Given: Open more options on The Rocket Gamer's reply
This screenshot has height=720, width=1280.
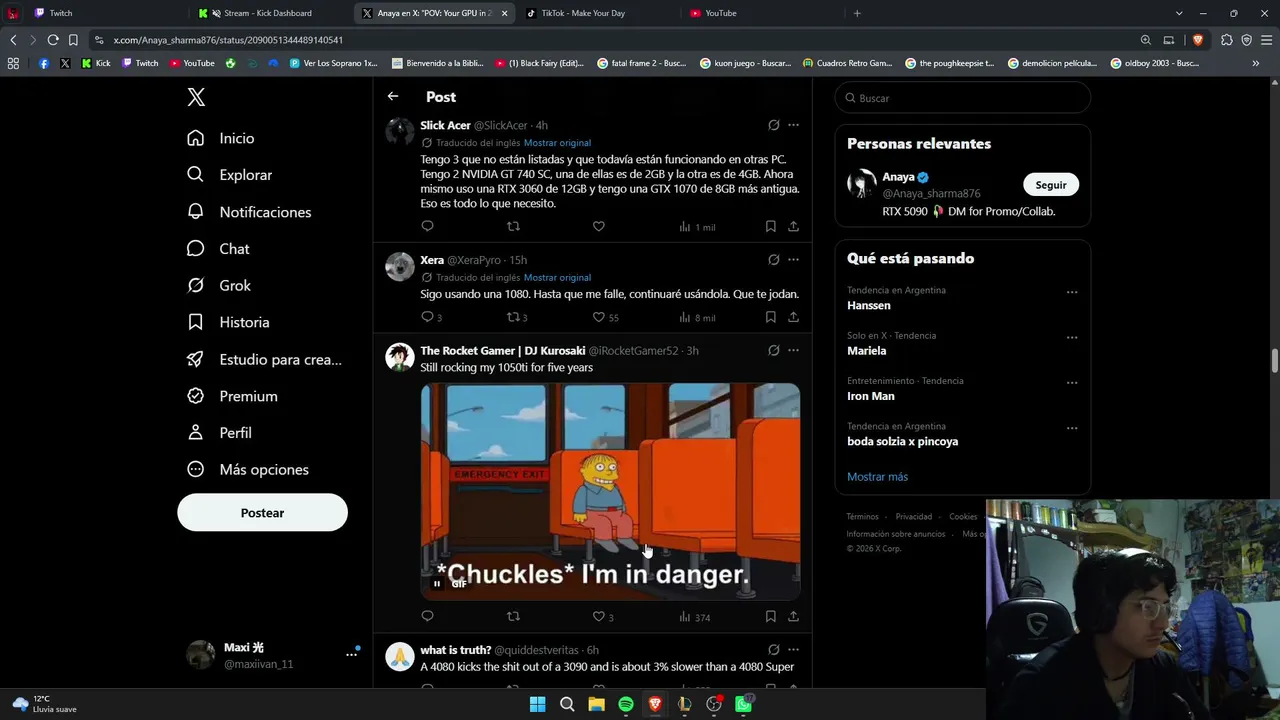Looking at the screenshot, I should (x=793, y=351).
